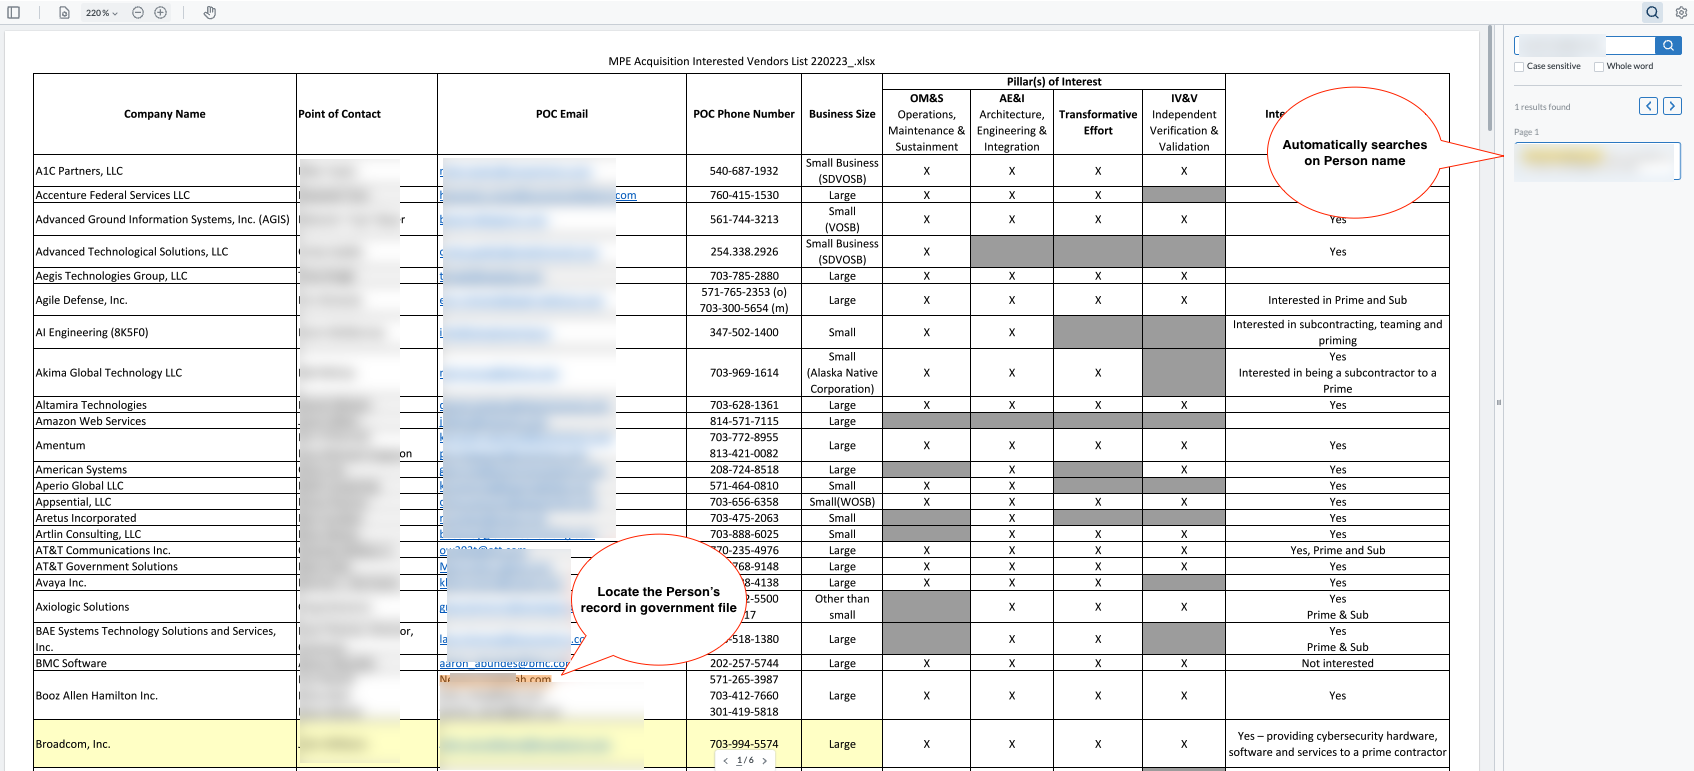Image resolution: width=1694 pixels, height=771 pixels.
Task: Go to previous search result arrow
Action: [x=1648, y=106]
